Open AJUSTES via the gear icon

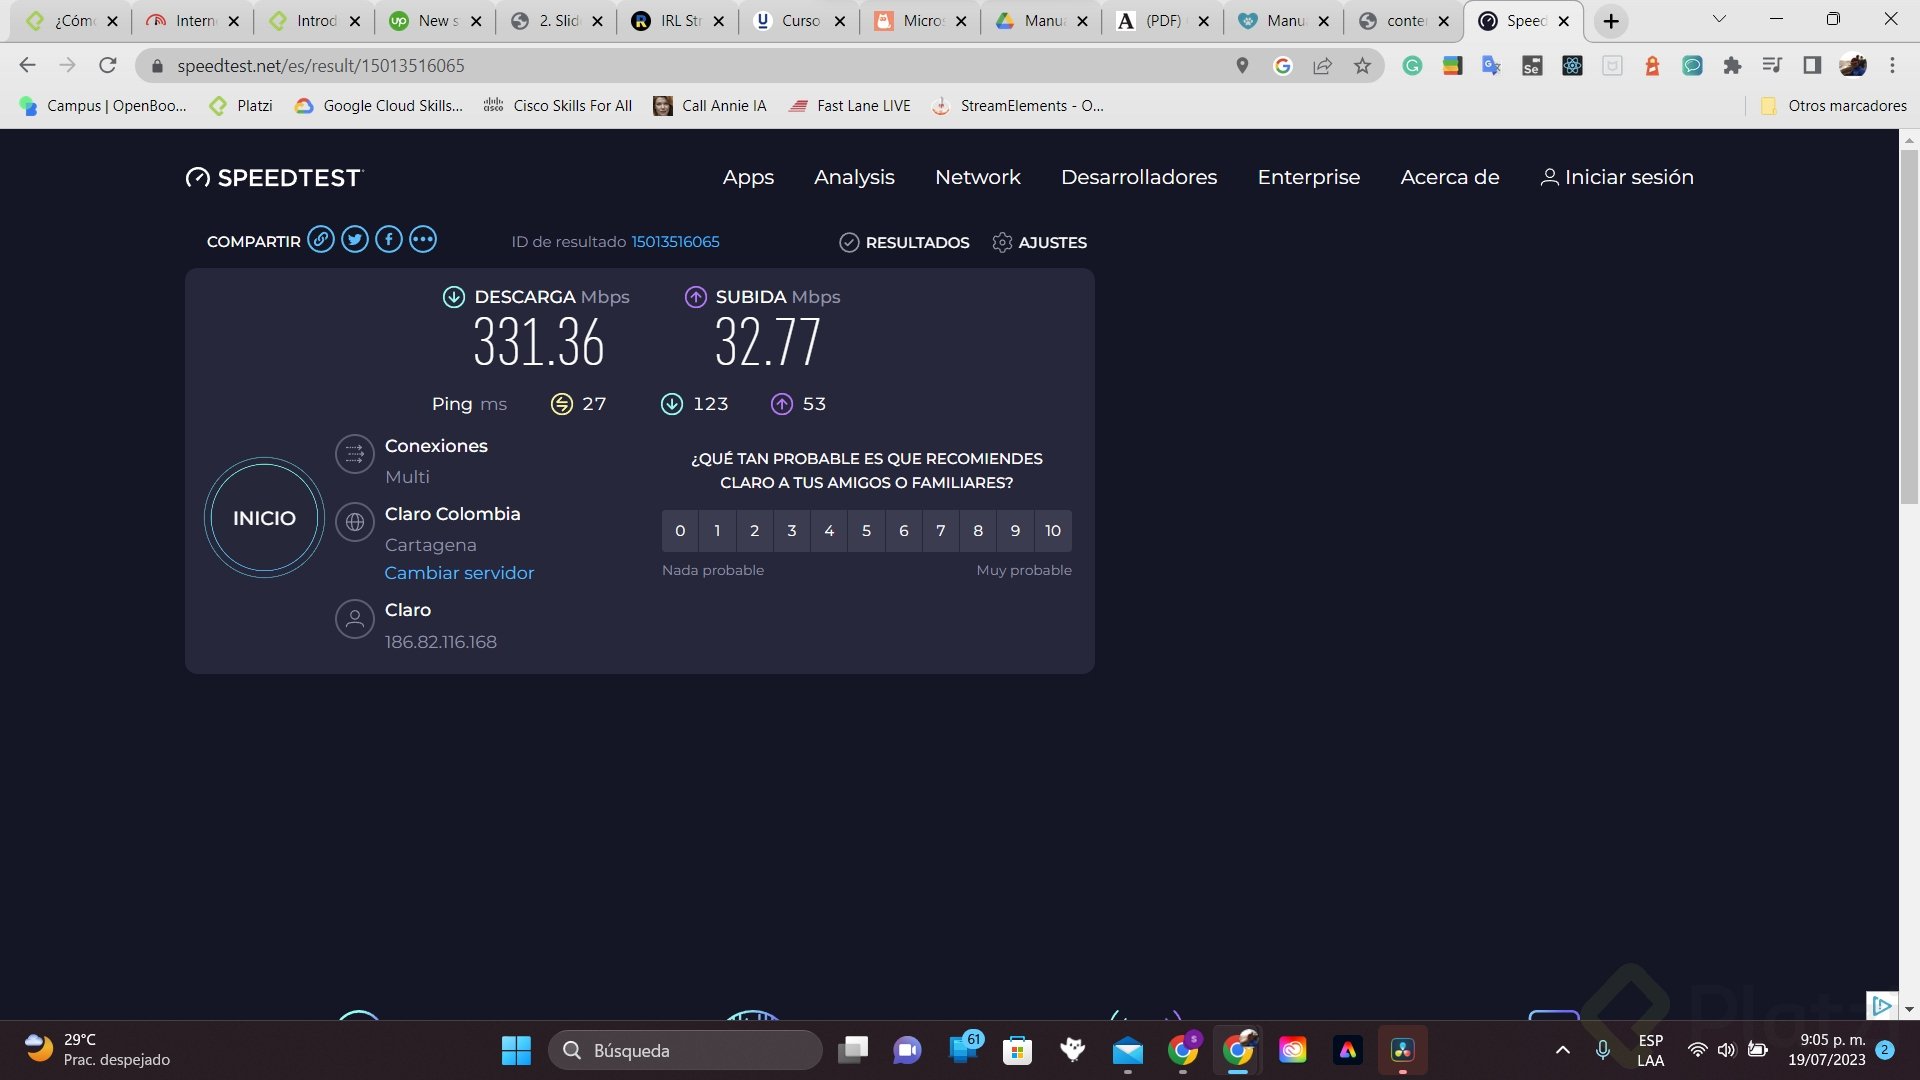[1003, 242]
